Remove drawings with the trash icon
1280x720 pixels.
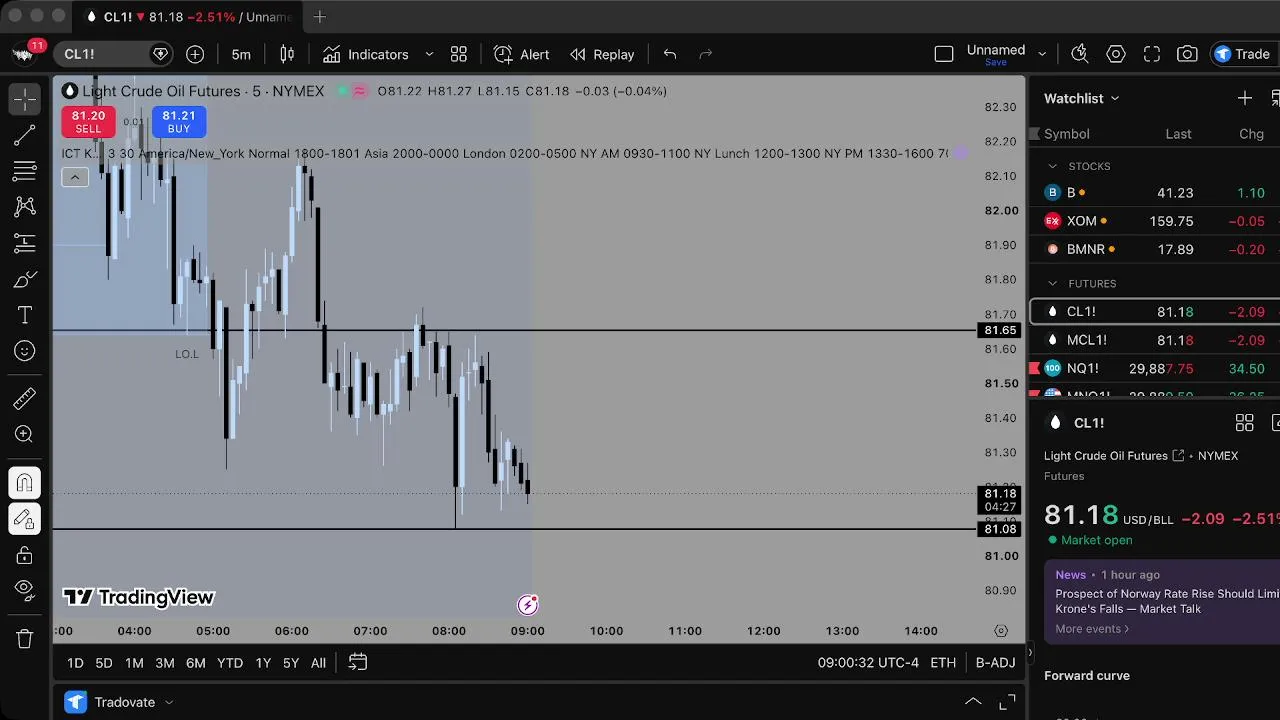(25, 639)
